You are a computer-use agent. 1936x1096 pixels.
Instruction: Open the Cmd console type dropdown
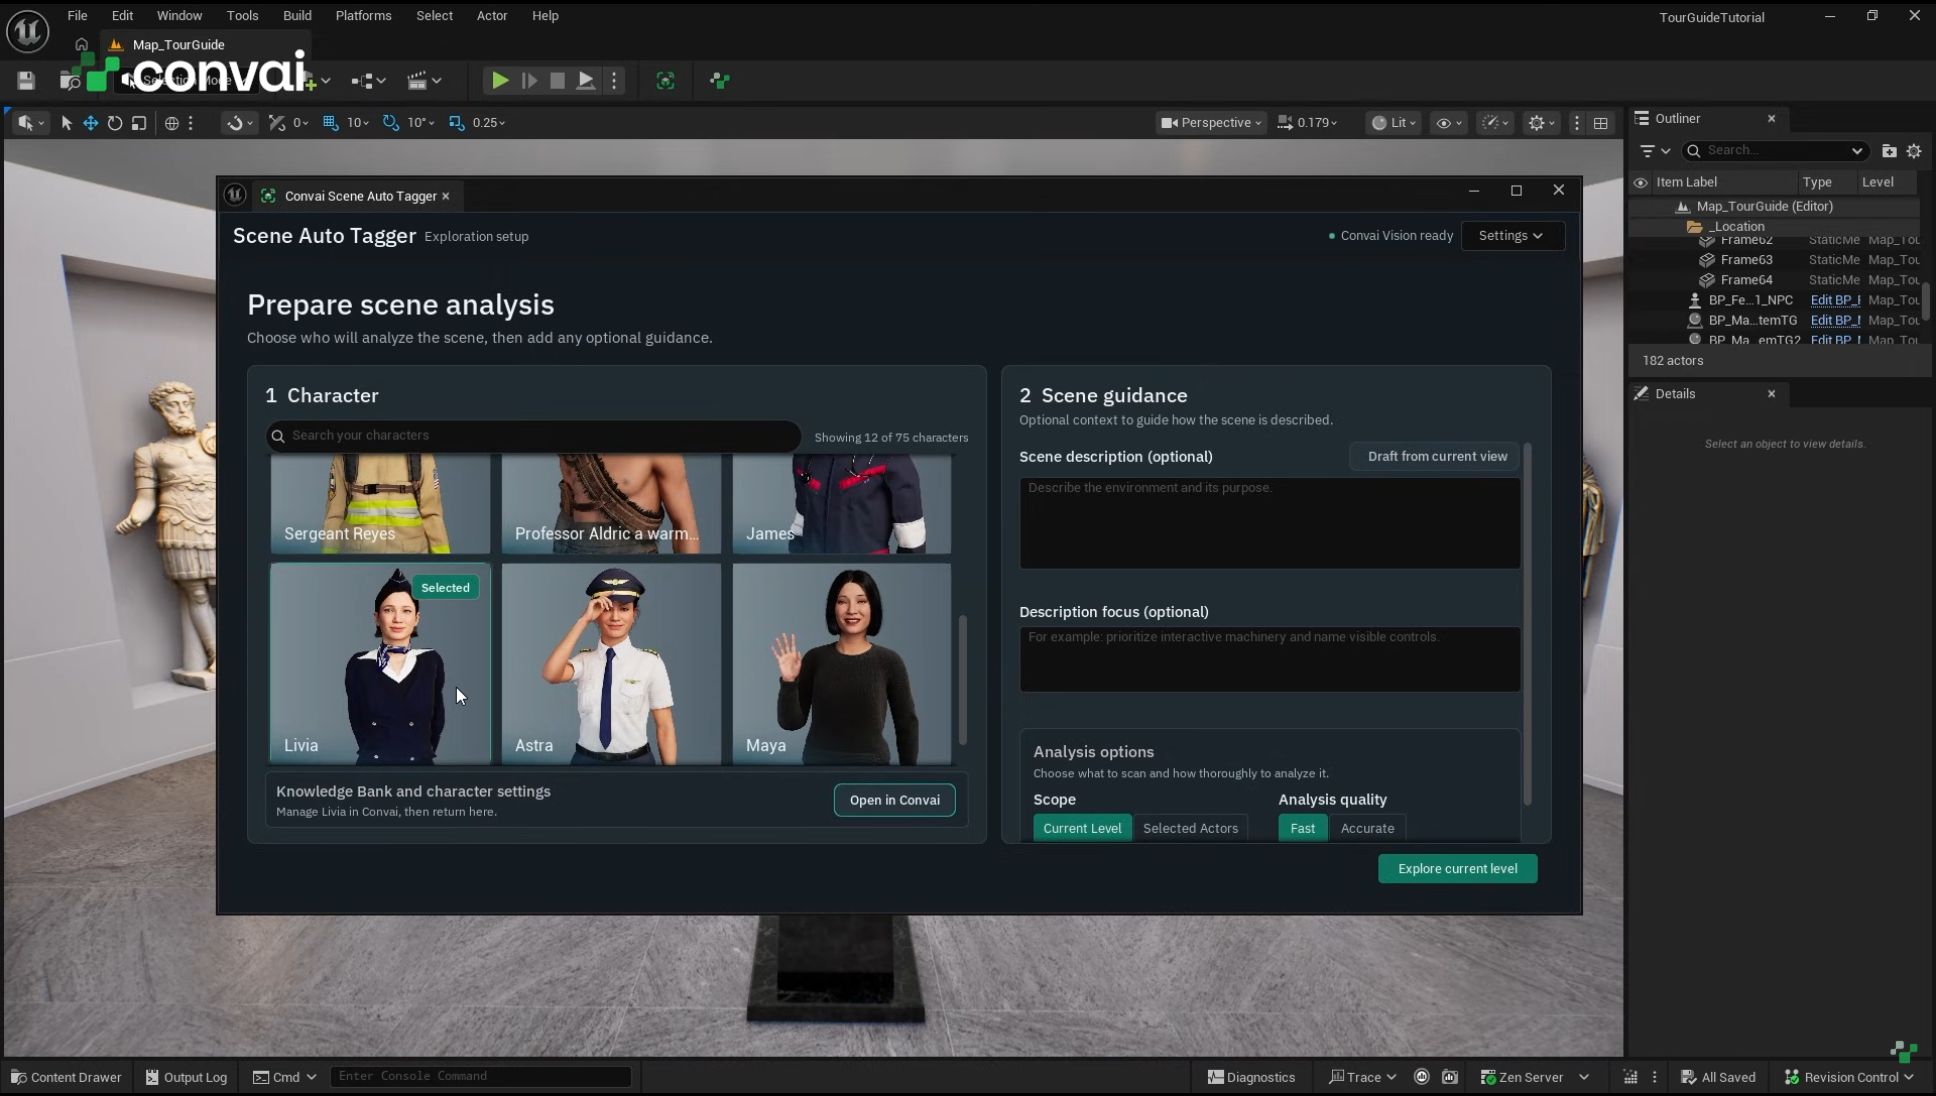[285, 1077]
